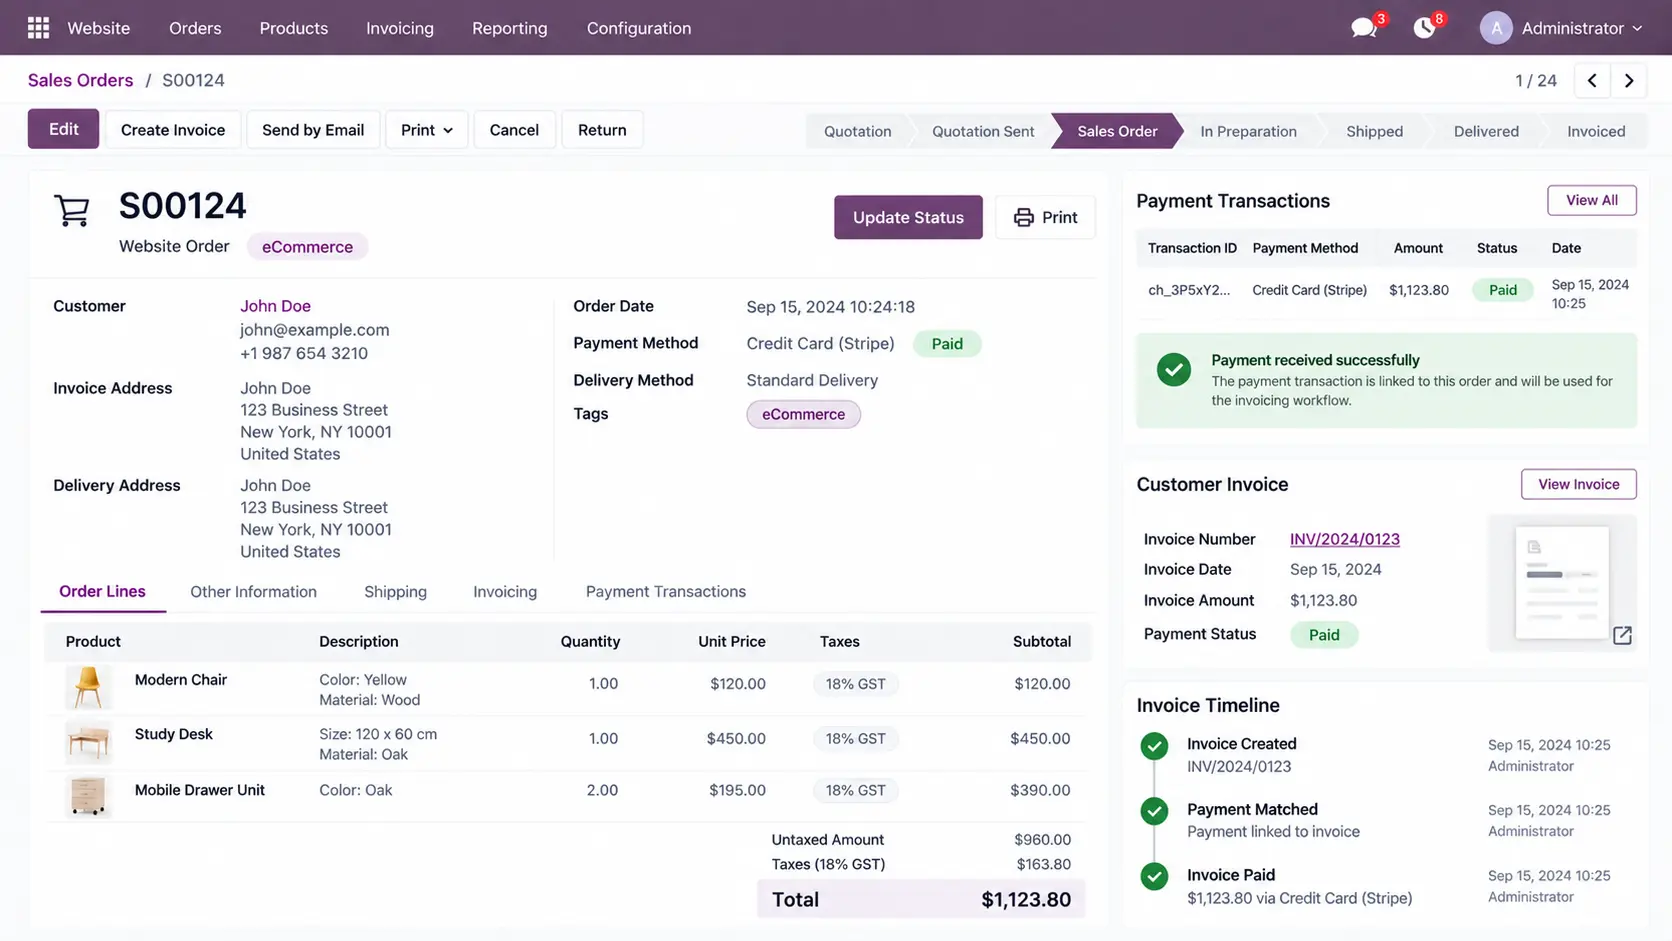Click the Payment Matched check icon

(1154, 811)
